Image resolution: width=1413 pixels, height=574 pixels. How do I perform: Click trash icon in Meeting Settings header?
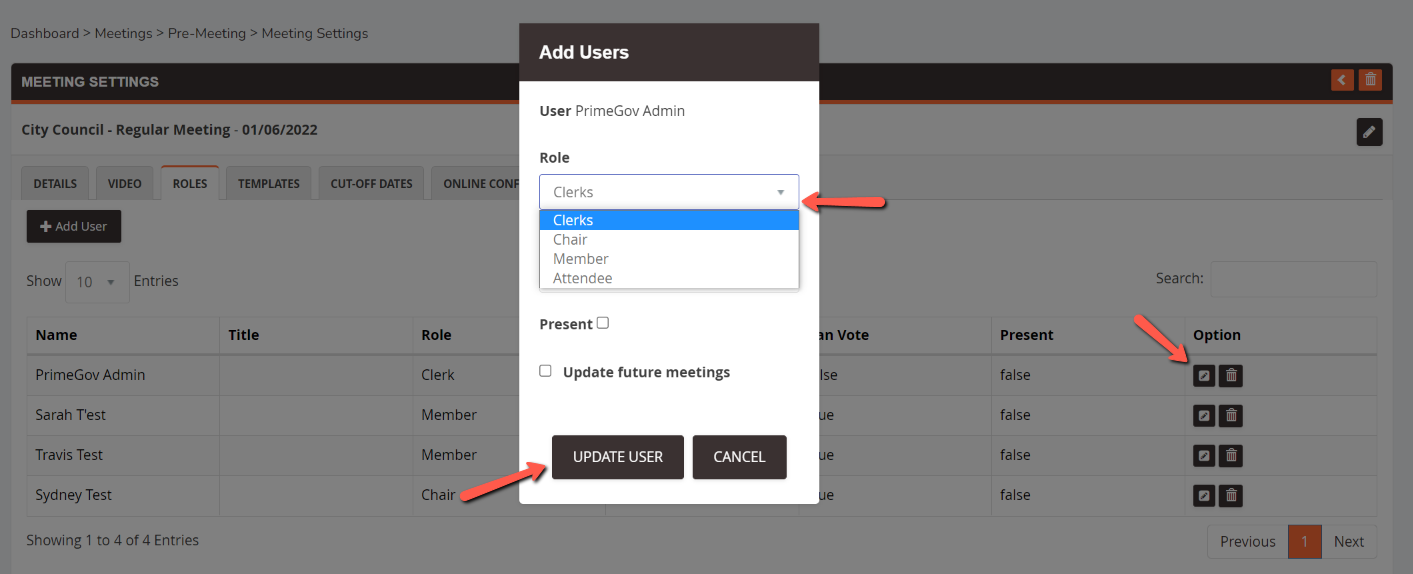(1371, 80)
